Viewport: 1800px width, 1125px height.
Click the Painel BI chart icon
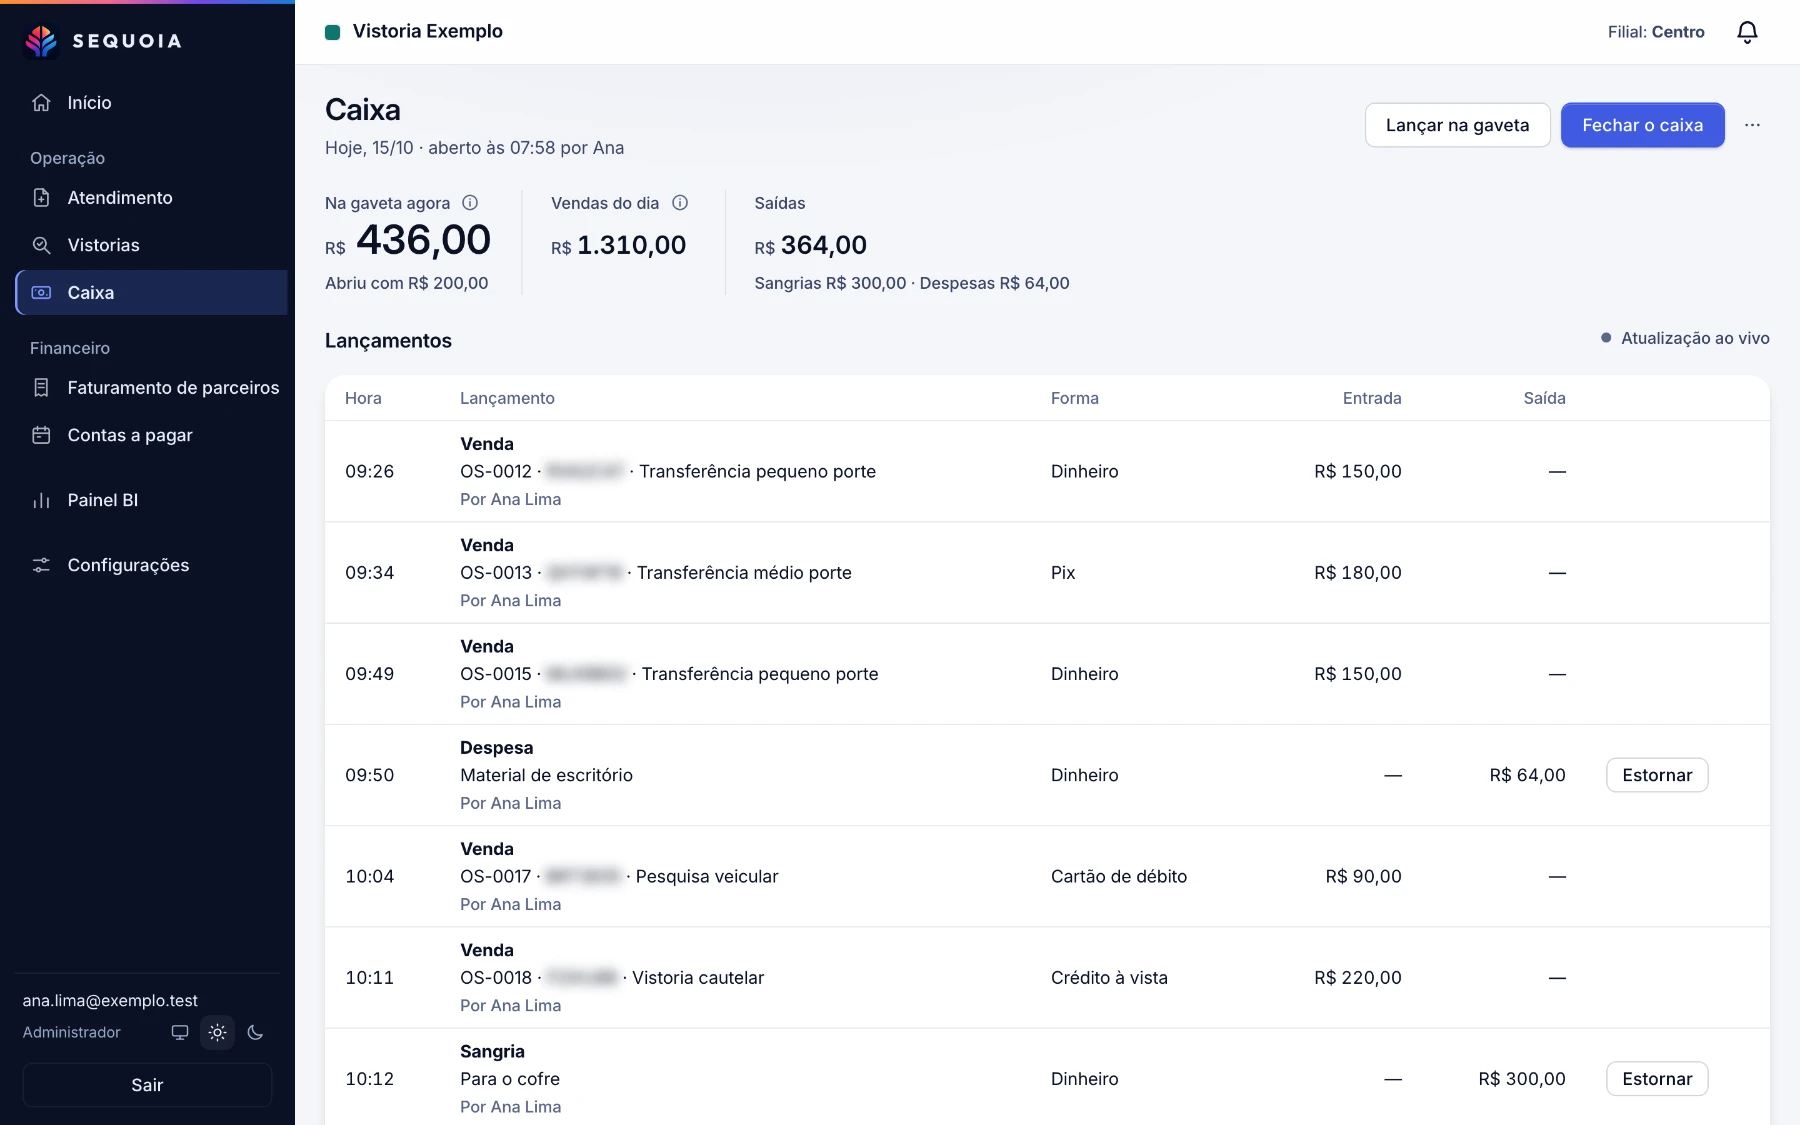pos(41,500)
